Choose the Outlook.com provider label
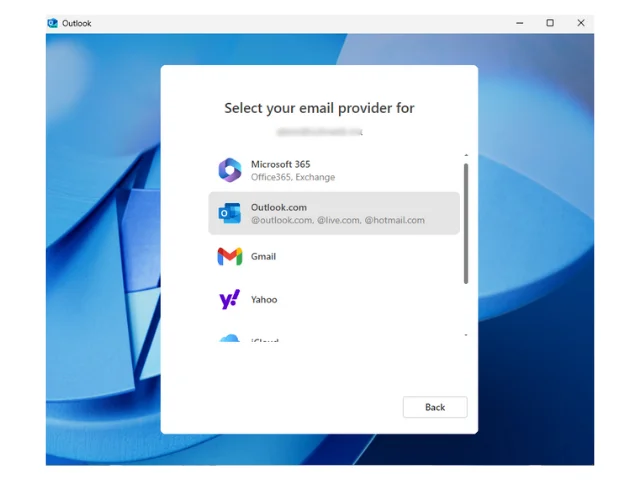 (x=279, y=207)
